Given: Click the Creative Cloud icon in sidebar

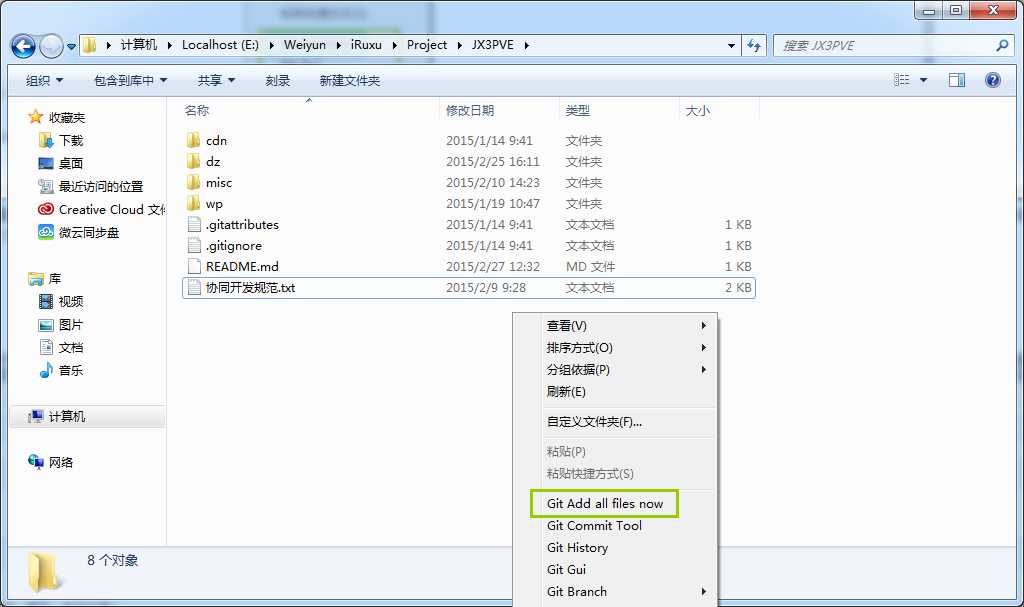Looking at the screenshot, I should tap(46, 209).
